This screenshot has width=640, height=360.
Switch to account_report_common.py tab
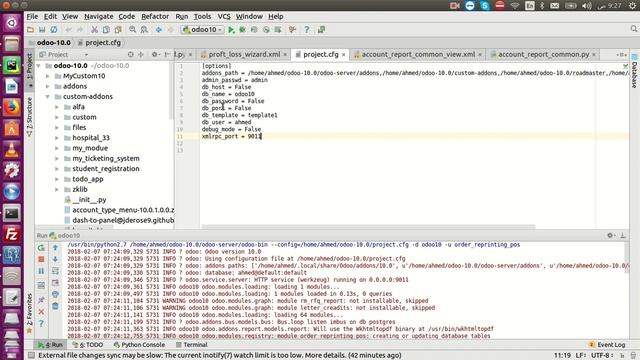pyautogui.click(x=543, y=54)
